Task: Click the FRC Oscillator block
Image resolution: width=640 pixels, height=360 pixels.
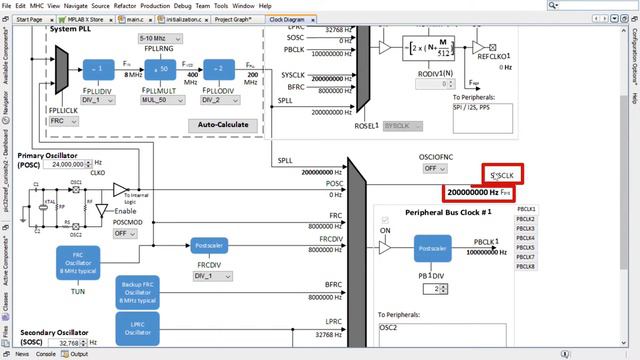Action: point(78,263)
